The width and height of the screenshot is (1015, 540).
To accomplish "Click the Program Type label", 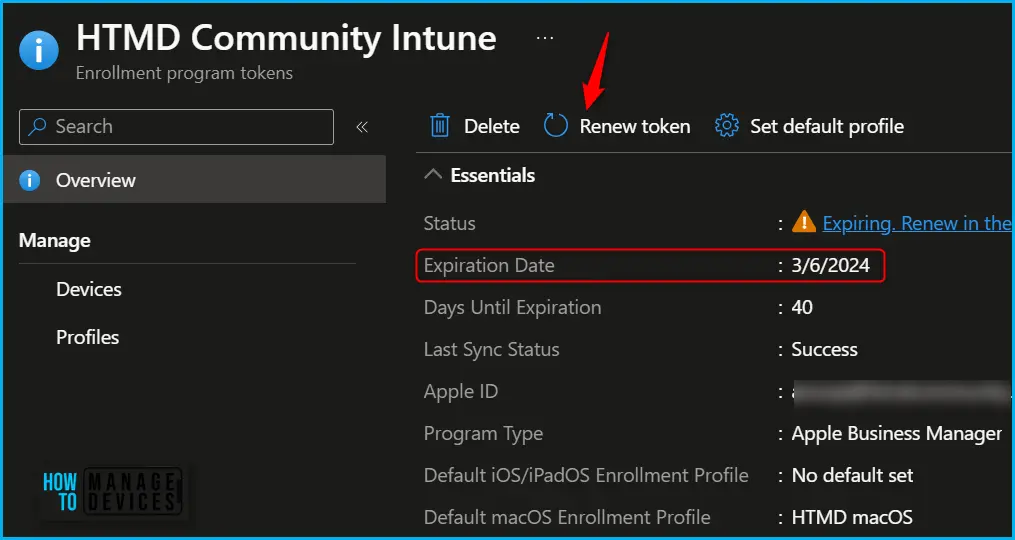I will coord(483,434).
